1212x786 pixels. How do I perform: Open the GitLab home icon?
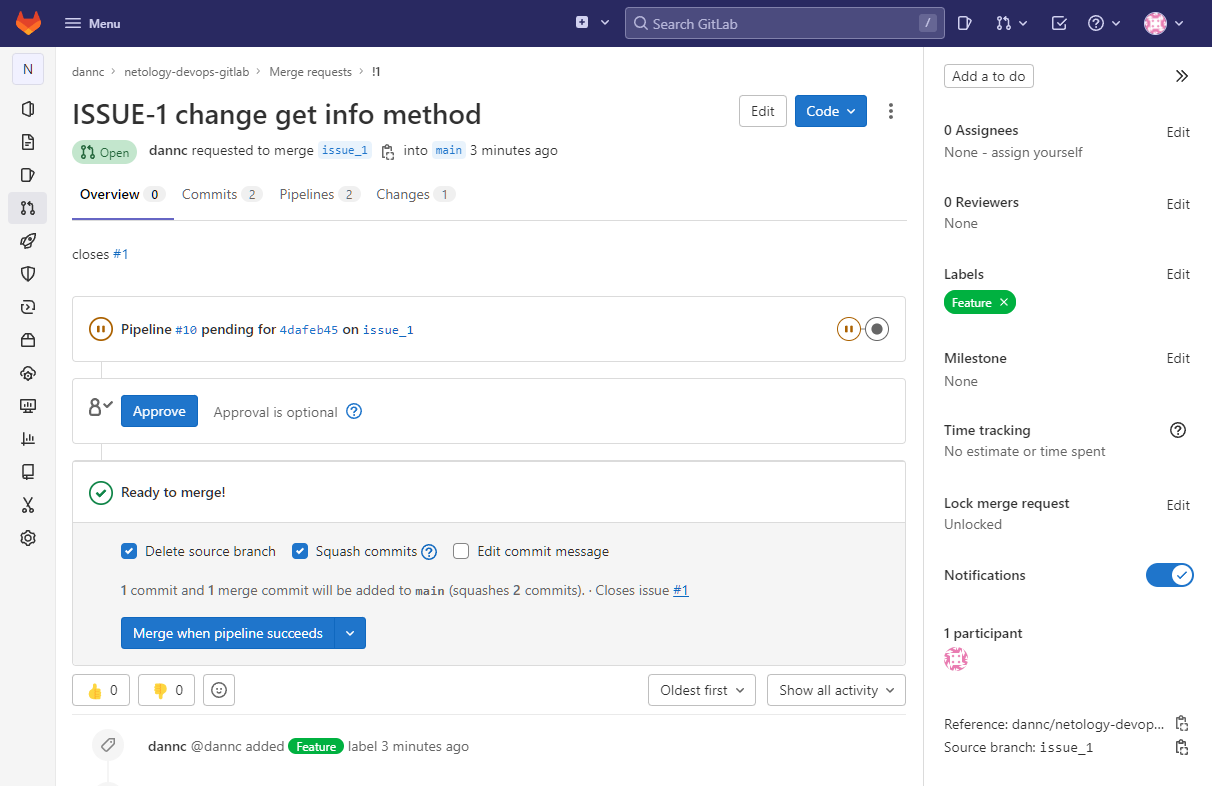28,22
